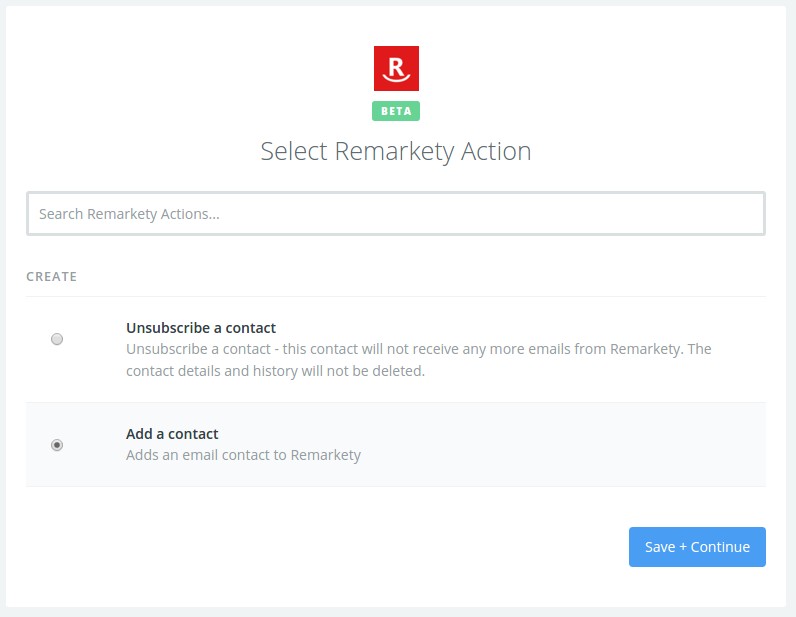
Task: Click the white R letter inside logo
Action: tap(396, 66)
